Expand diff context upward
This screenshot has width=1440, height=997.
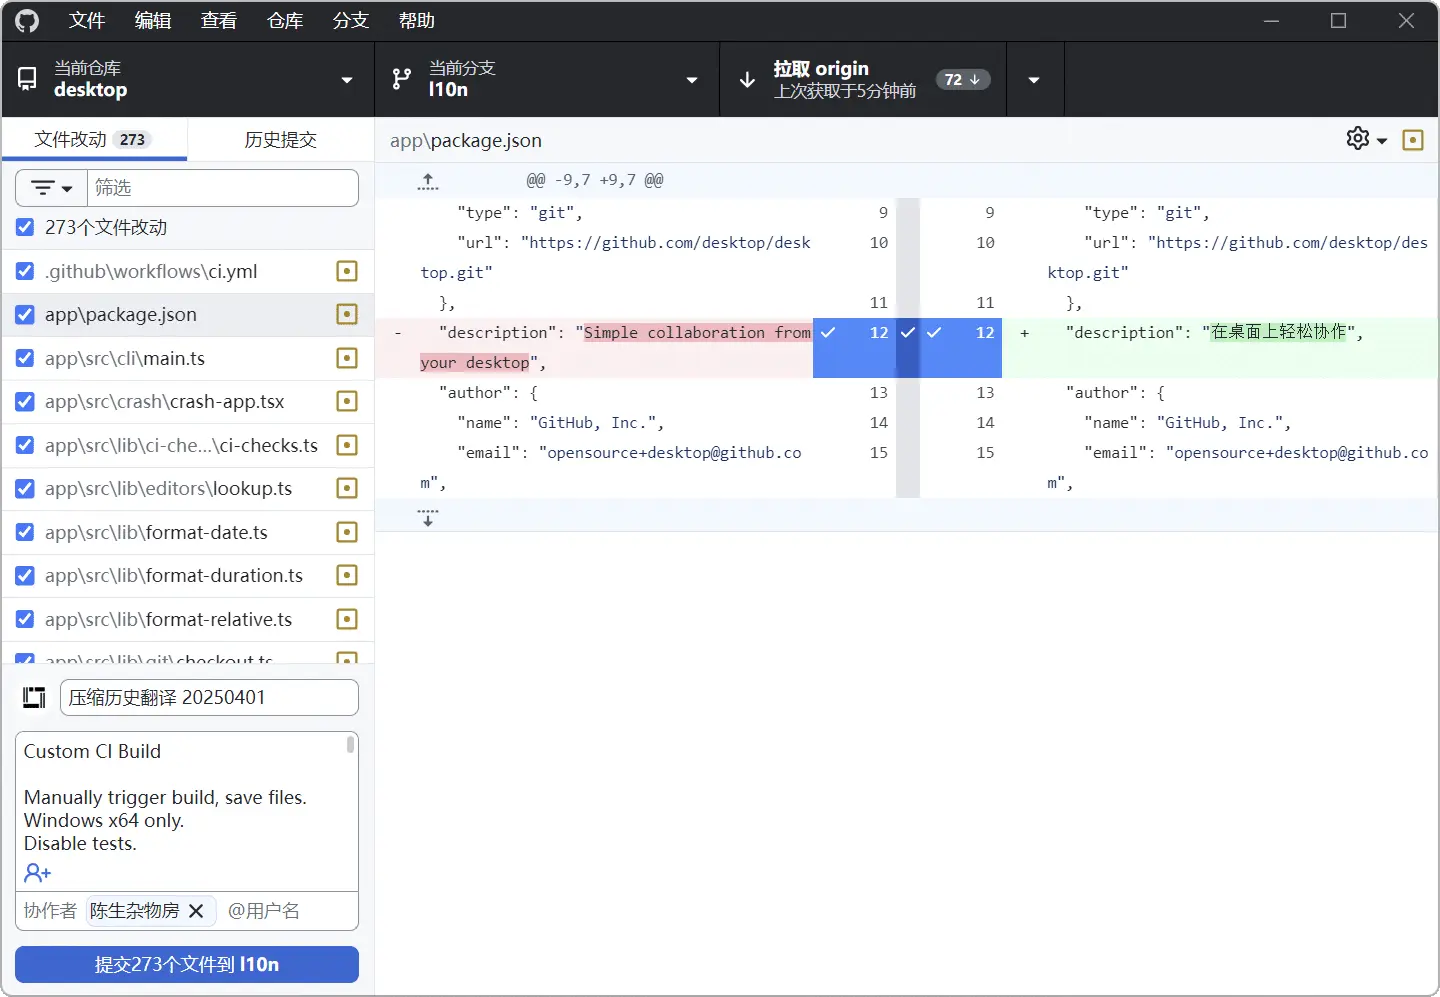428,181
